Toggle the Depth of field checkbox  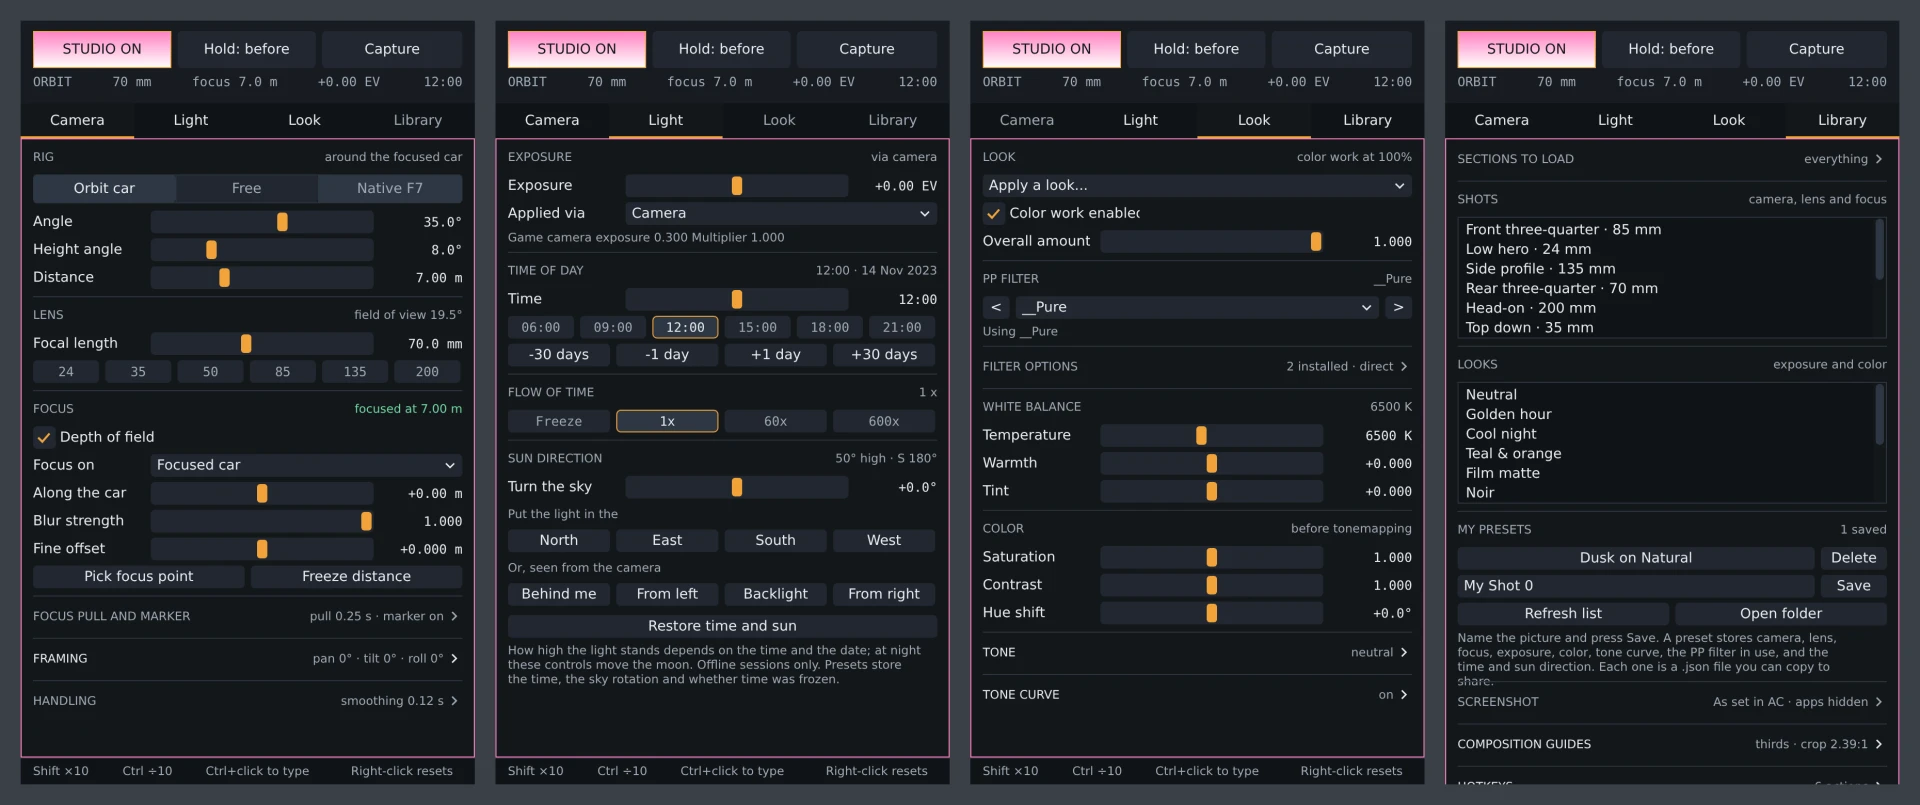point(44,437)
